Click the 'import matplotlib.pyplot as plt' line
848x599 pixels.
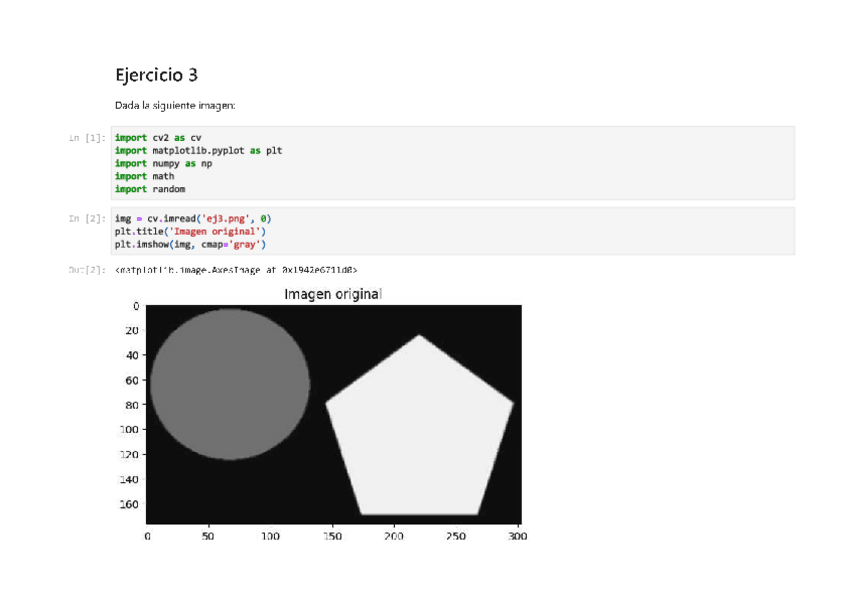tap(198, 150)
